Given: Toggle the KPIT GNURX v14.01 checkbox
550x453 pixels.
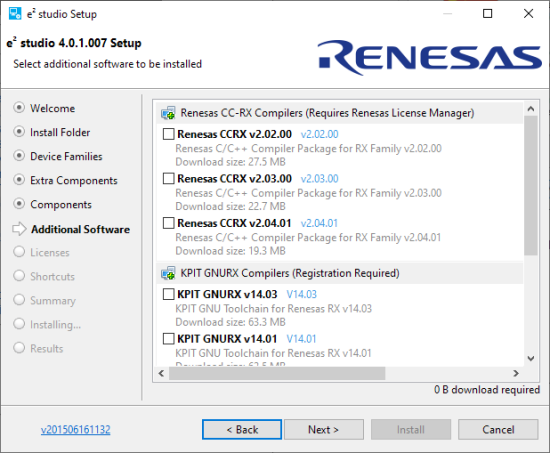Looking at the screenshot, I should click(168, 339).
